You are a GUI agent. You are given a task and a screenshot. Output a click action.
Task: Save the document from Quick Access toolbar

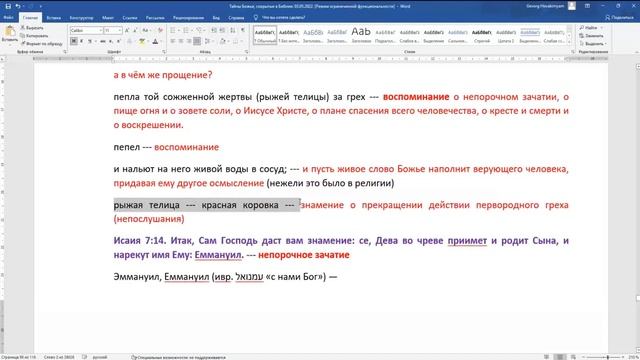[8, 6]
